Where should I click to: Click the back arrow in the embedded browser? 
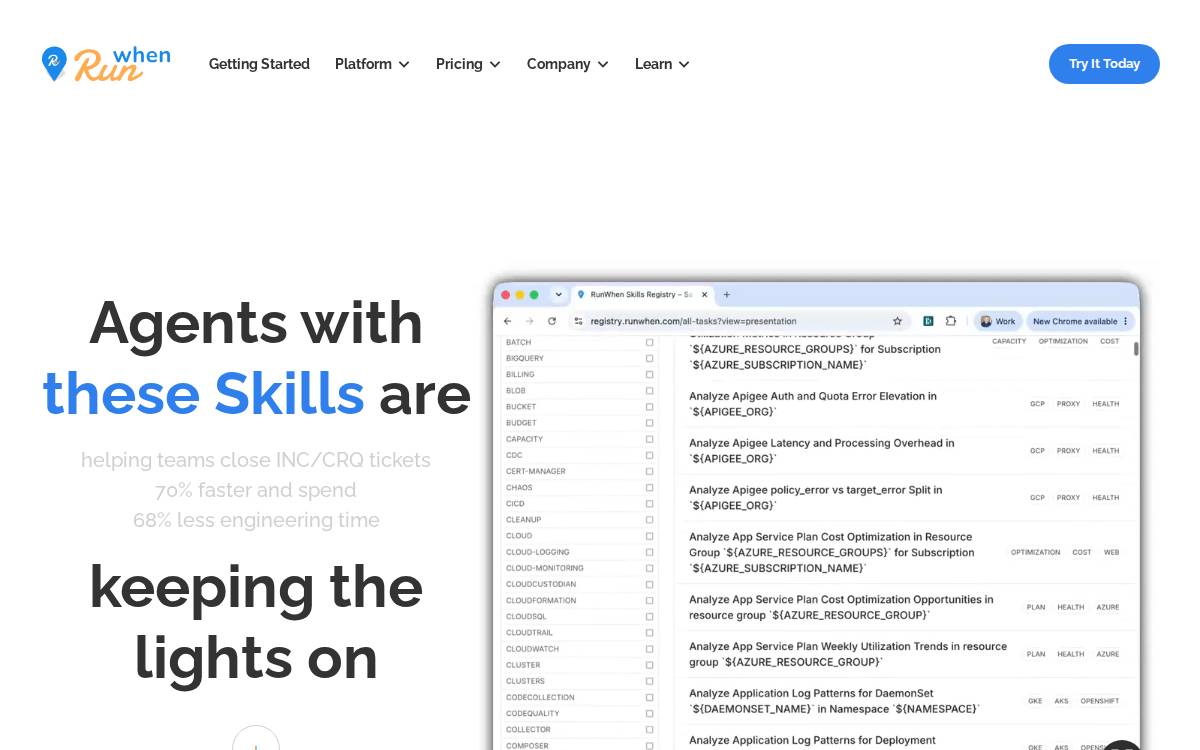pos(507,321)
